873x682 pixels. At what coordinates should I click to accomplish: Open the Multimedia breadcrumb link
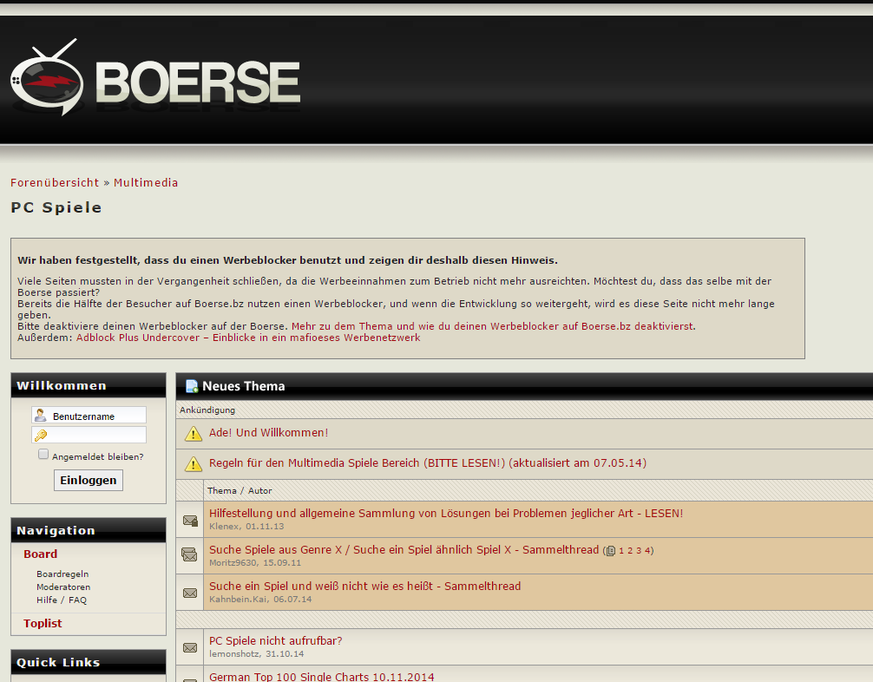(x=146, y=183)
